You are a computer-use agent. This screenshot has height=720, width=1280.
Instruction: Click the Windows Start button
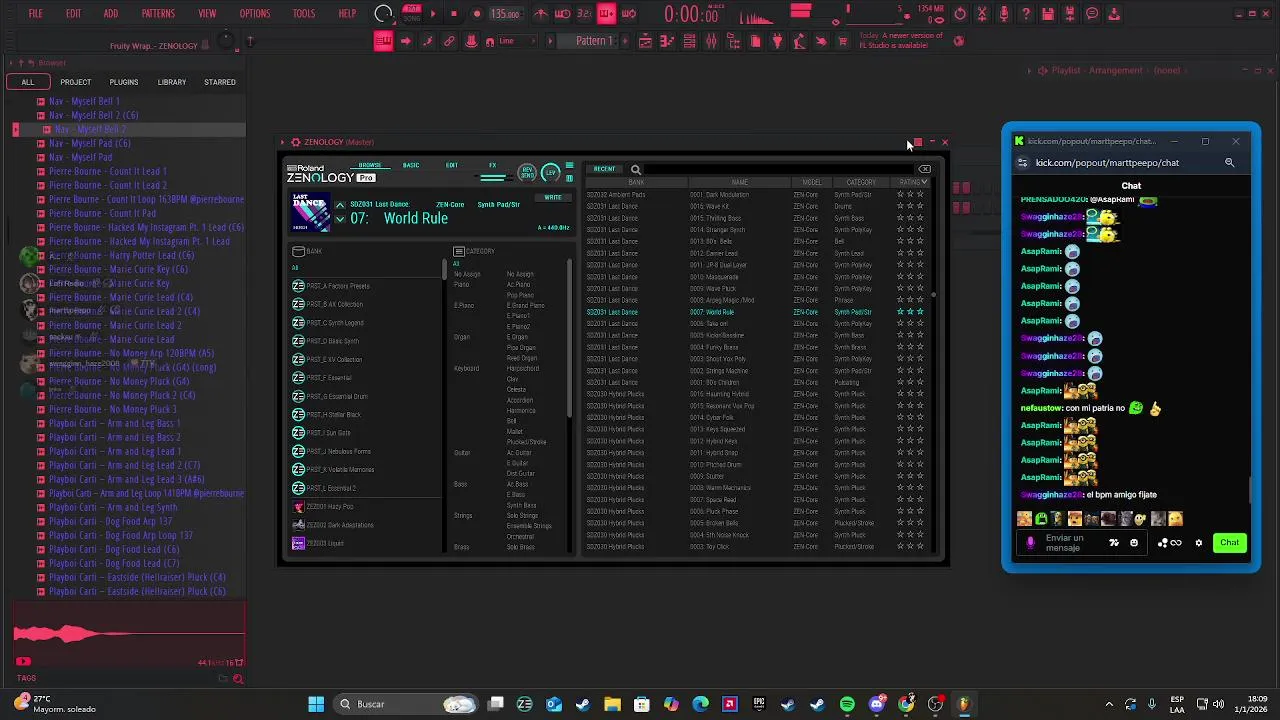pos(316,704)
